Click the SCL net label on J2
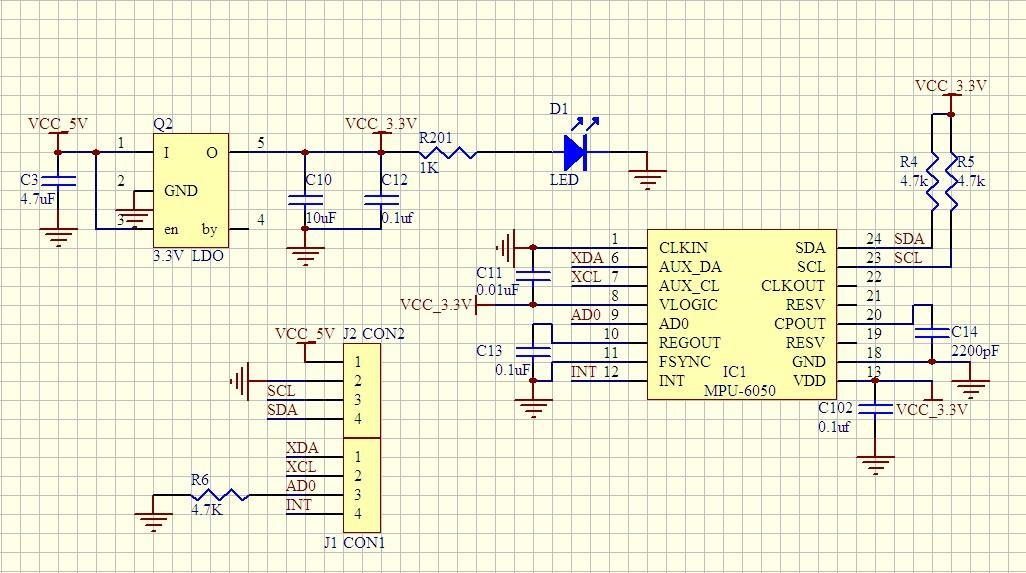This screenshot has height=573, width=1026. pos(281,391)
